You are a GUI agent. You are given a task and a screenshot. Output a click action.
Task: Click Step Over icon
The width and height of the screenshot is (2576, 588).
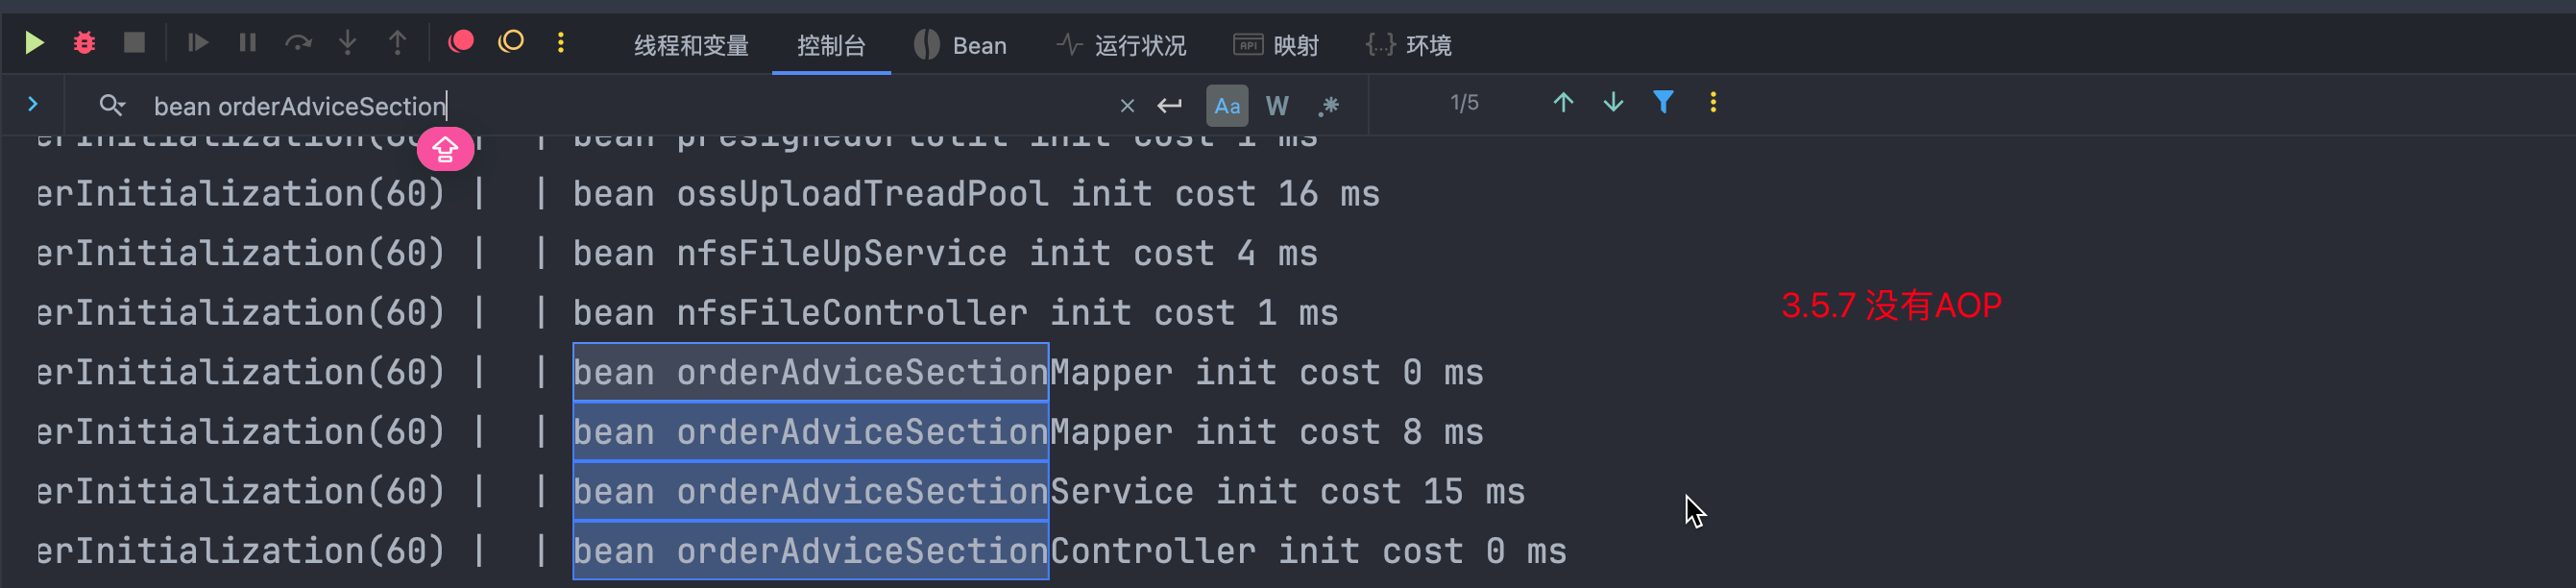[x=298, y=42]
